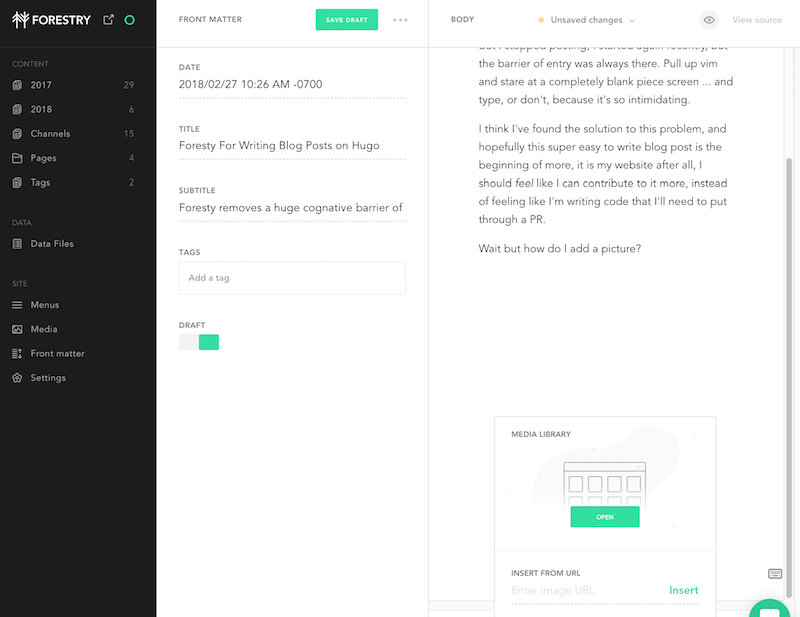Click the Pages folder icon
The width and height of the screenshot is (800, 617).
[17, 158]
